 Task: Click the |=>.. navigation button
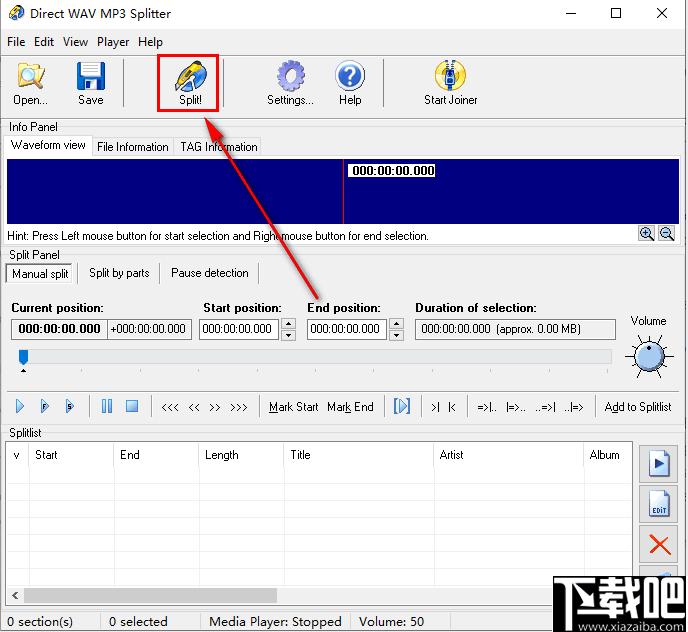[516, 407]
